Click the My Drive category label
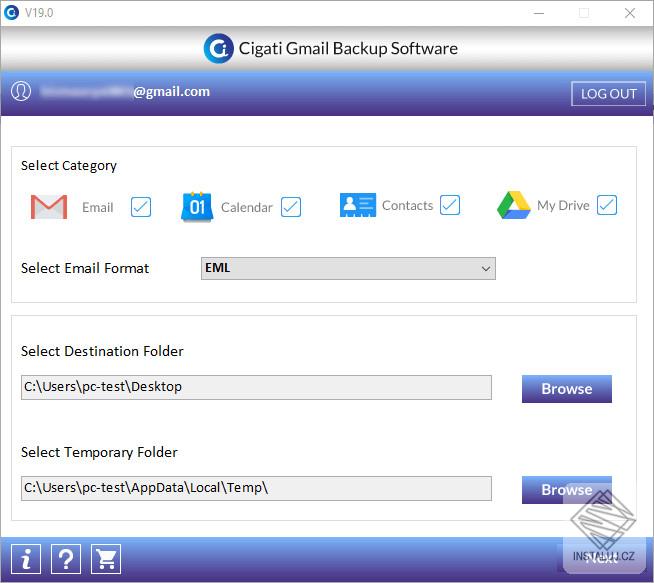Viewport: 654px width, 583px height. 563,206
